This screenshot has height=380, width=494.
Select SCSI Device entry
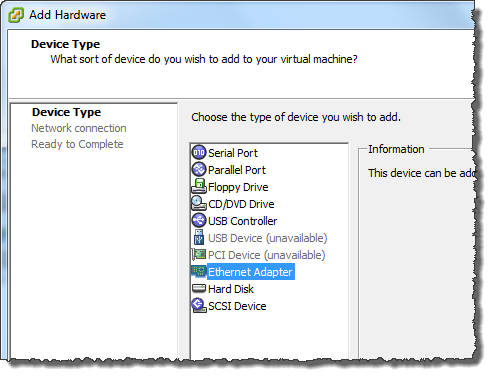point(237,306)
